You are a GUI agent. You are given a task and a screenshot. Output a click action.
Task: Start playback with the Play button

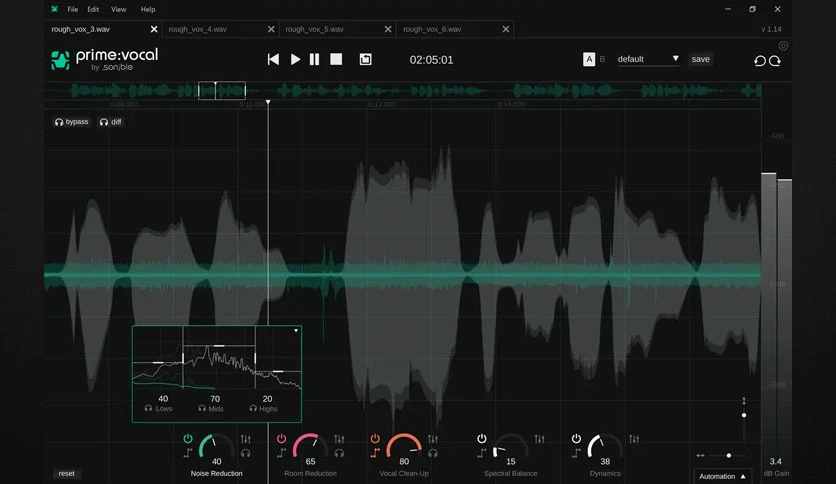tap(295, 59)
